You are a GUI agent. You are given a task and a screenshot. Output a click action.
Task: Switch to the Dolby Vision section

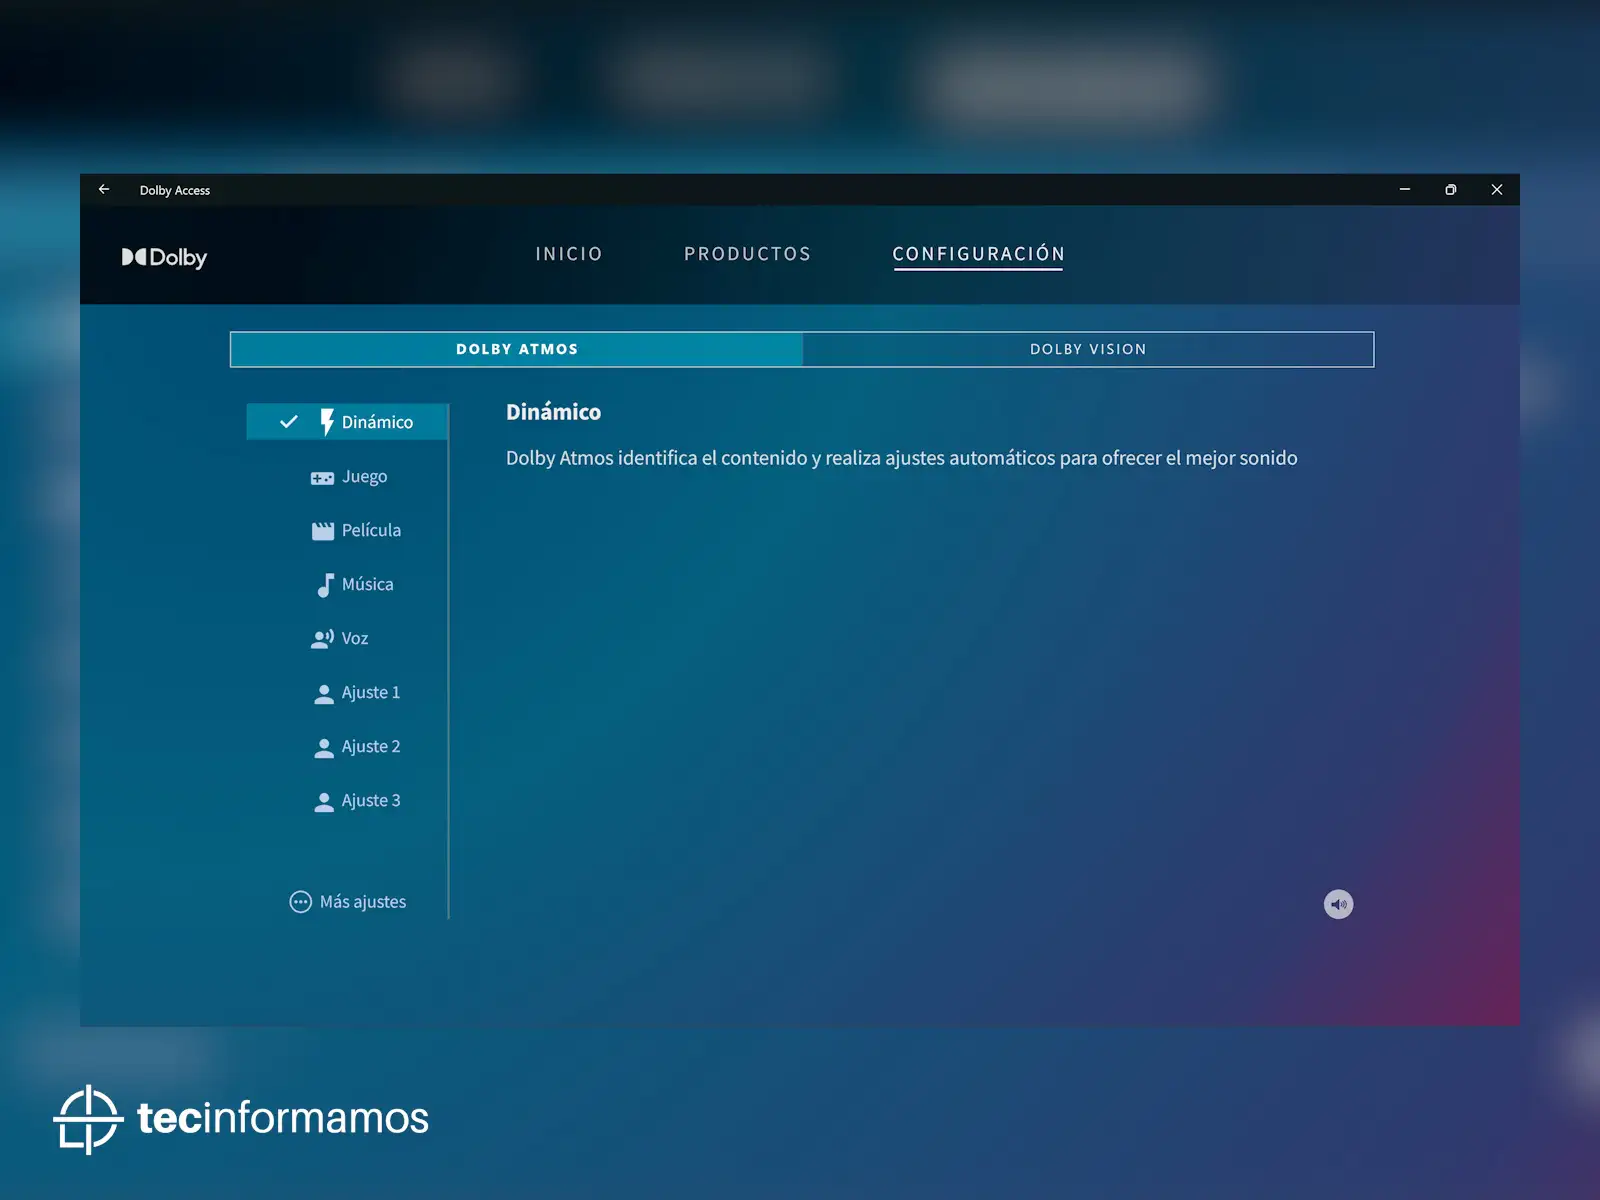pyautogui.click(x=1088, y=349)
